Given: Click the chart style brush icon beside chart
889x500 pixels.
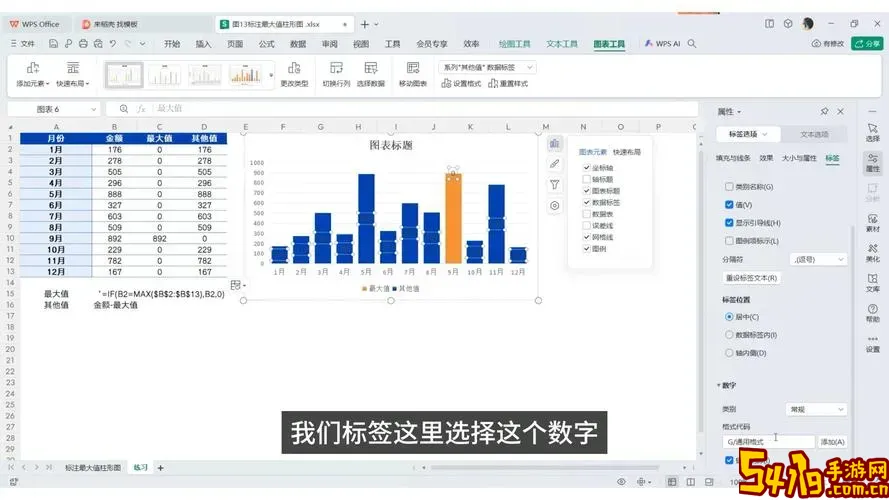Looking at the screenshot, I should 554,164.
